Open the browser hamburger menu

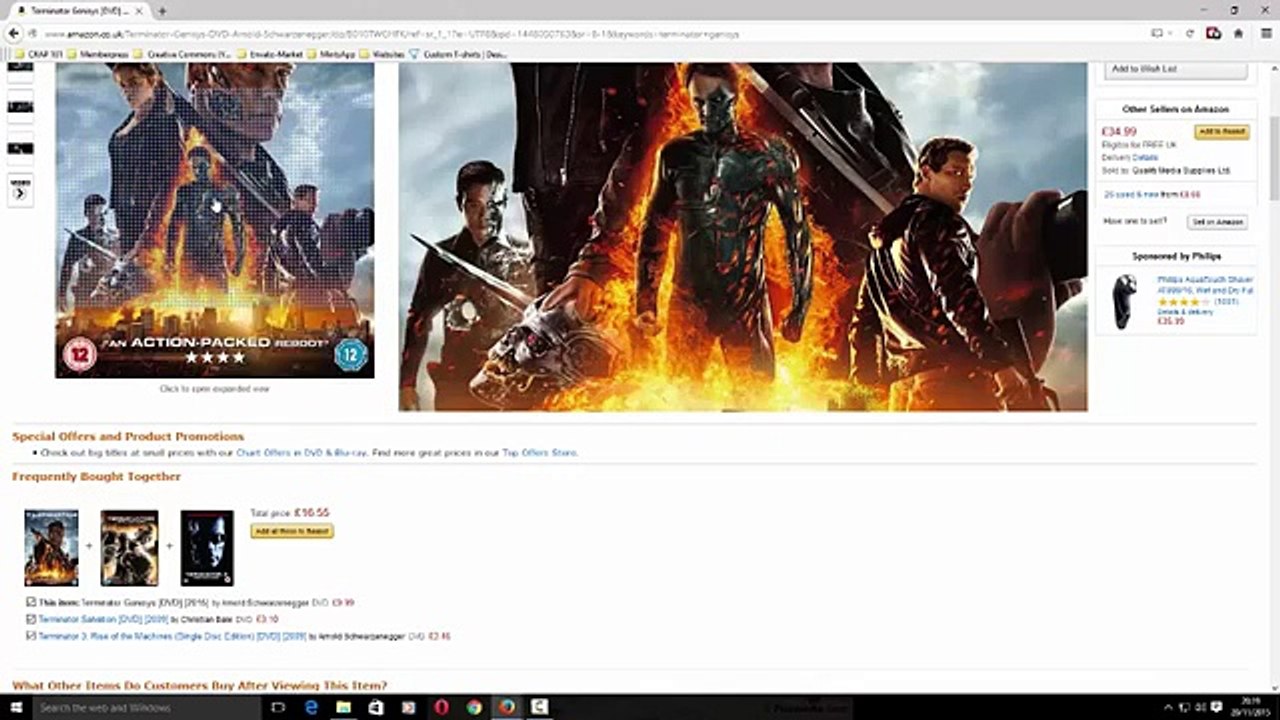point(1264,33)
